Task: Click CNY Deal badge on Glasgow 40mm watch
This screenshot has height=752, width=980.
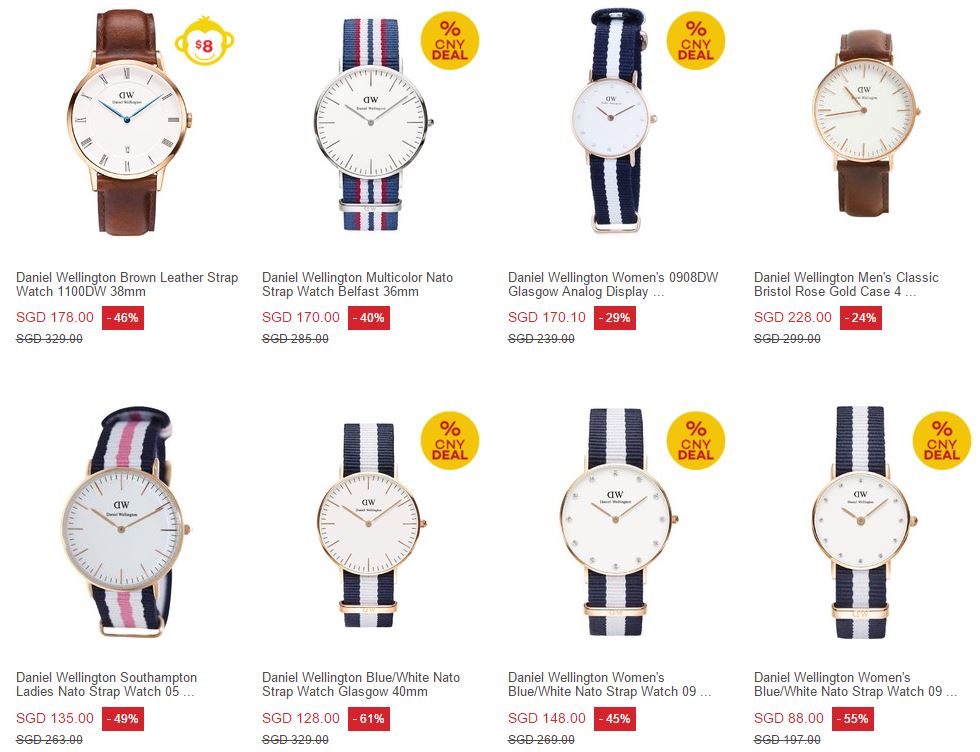Action: (x=450, y=440)
